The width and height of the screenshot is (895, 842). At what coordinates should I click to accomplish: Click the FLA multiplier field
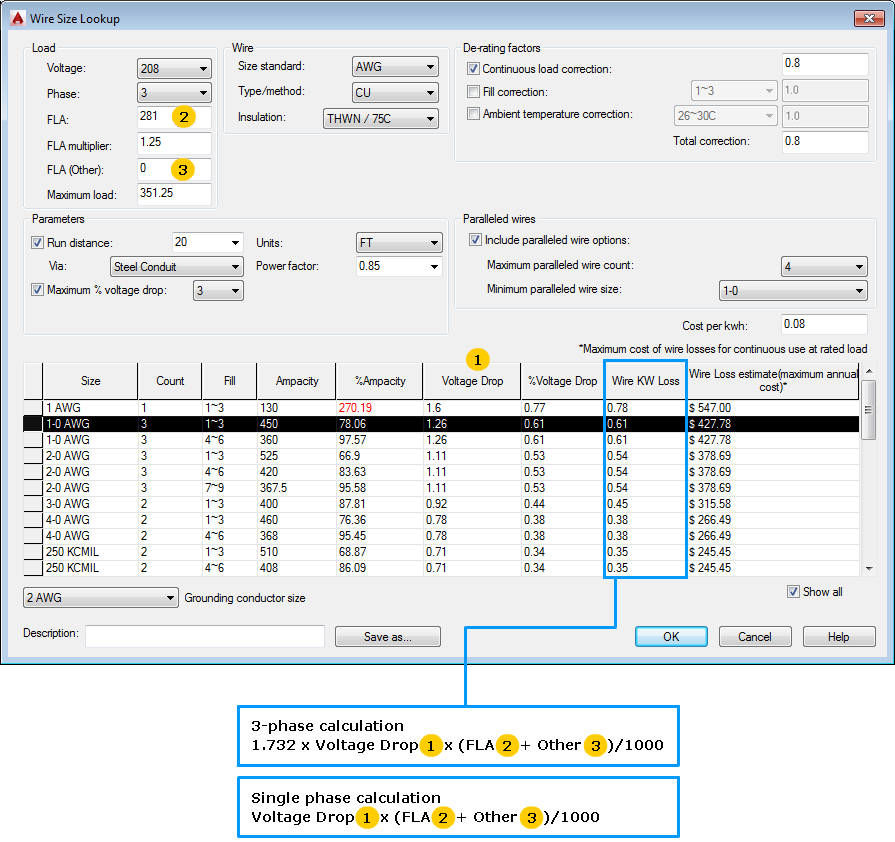tap(174, 142)
